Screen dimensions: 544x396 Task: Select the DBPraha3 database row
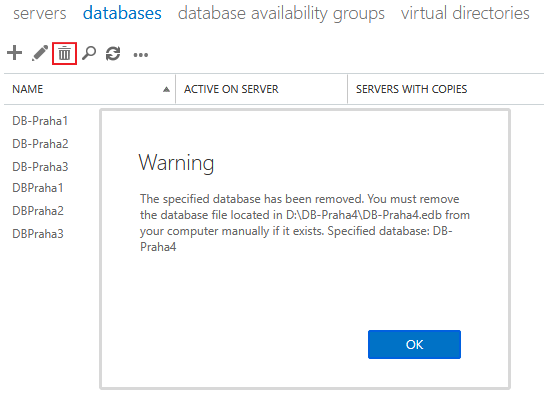[x=38, y=234]
